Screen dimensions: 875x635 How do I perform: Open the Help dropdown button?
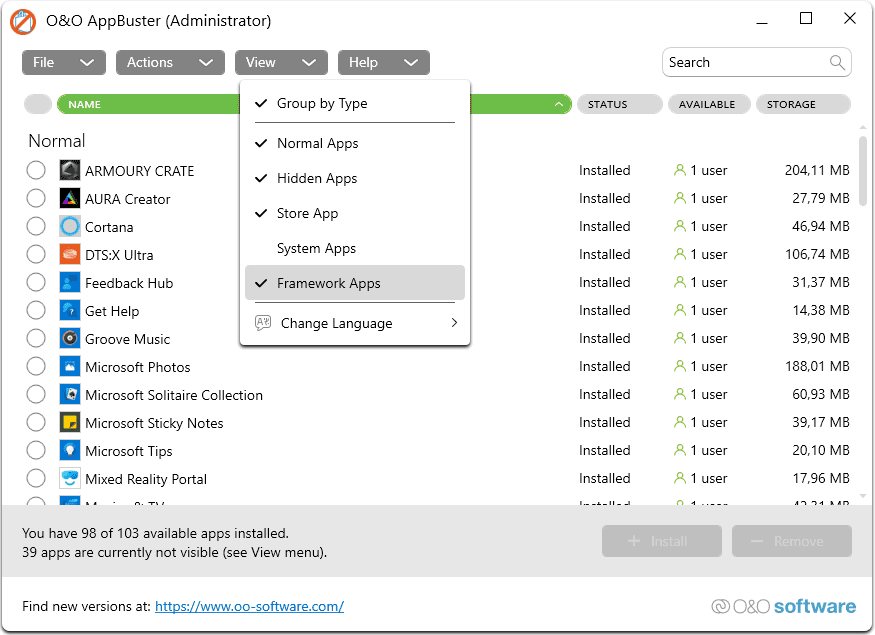click(x=383, y=62)
